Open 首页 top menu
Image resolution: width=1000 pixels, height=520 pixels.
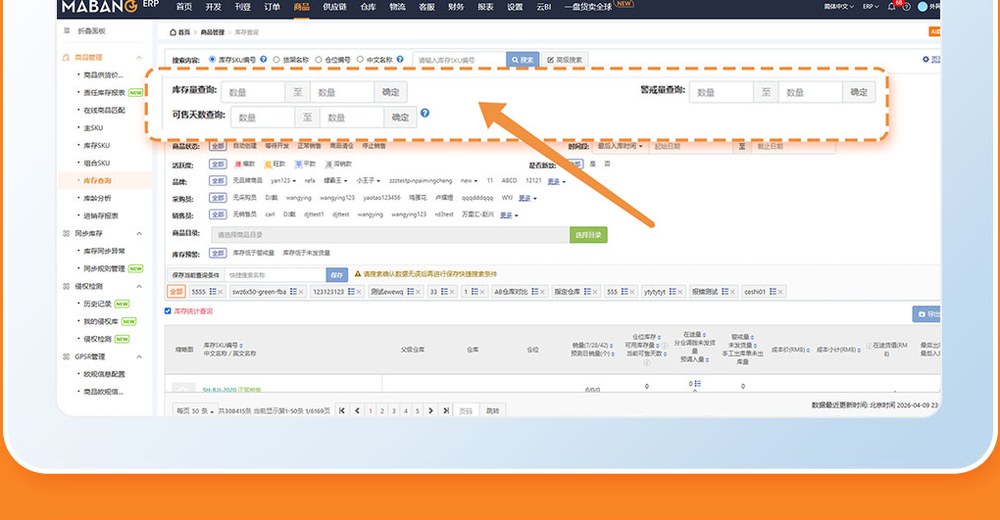tap(184, 7)
